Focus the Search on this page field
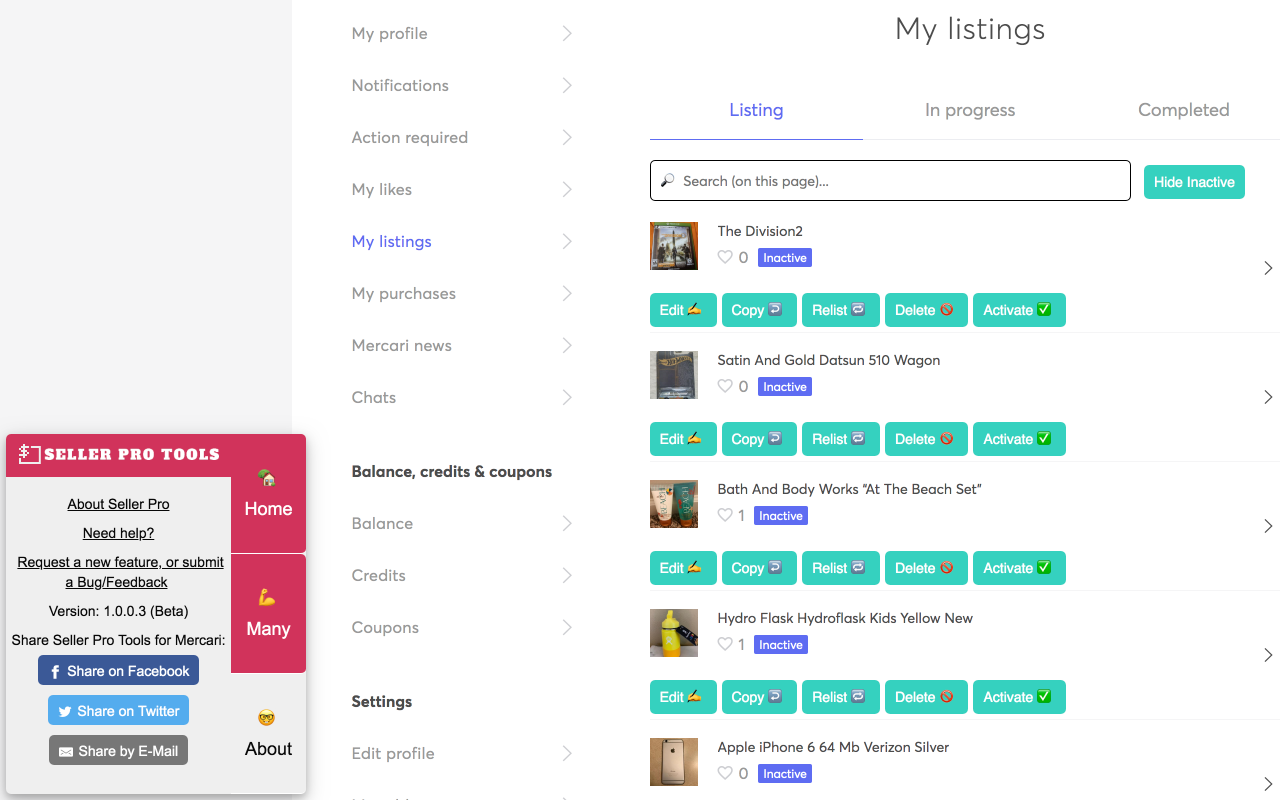1280x800 pixels. (890, 181)
